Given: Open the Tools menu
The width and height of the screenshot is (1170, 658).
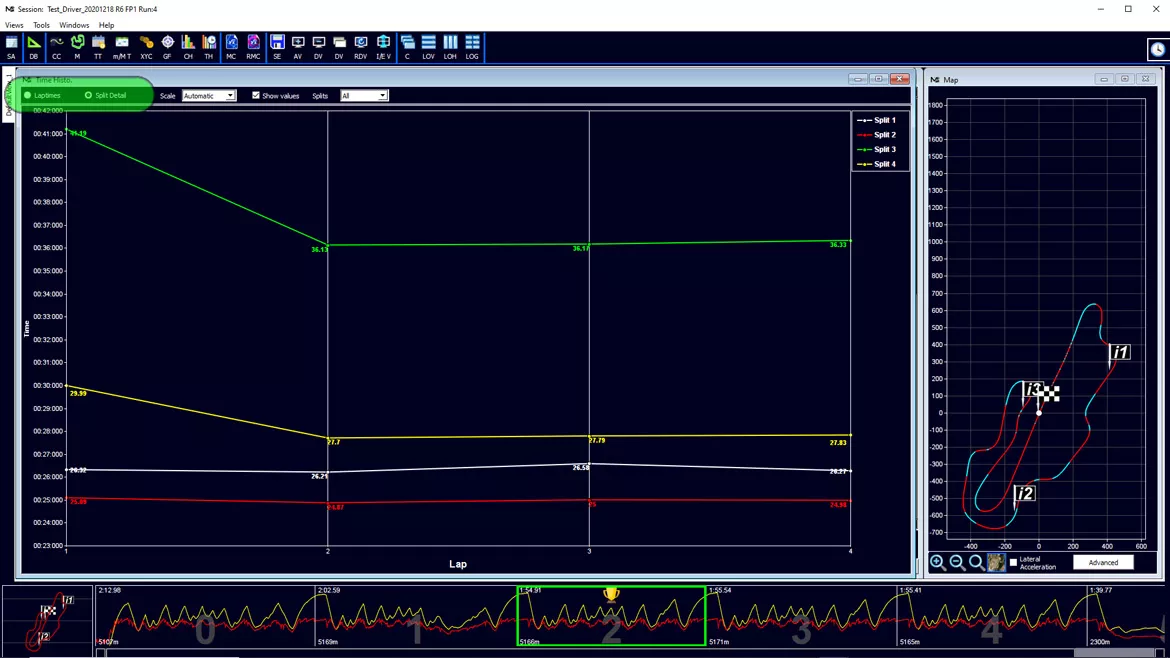Looking at the screenshot, I should point(41,25).
